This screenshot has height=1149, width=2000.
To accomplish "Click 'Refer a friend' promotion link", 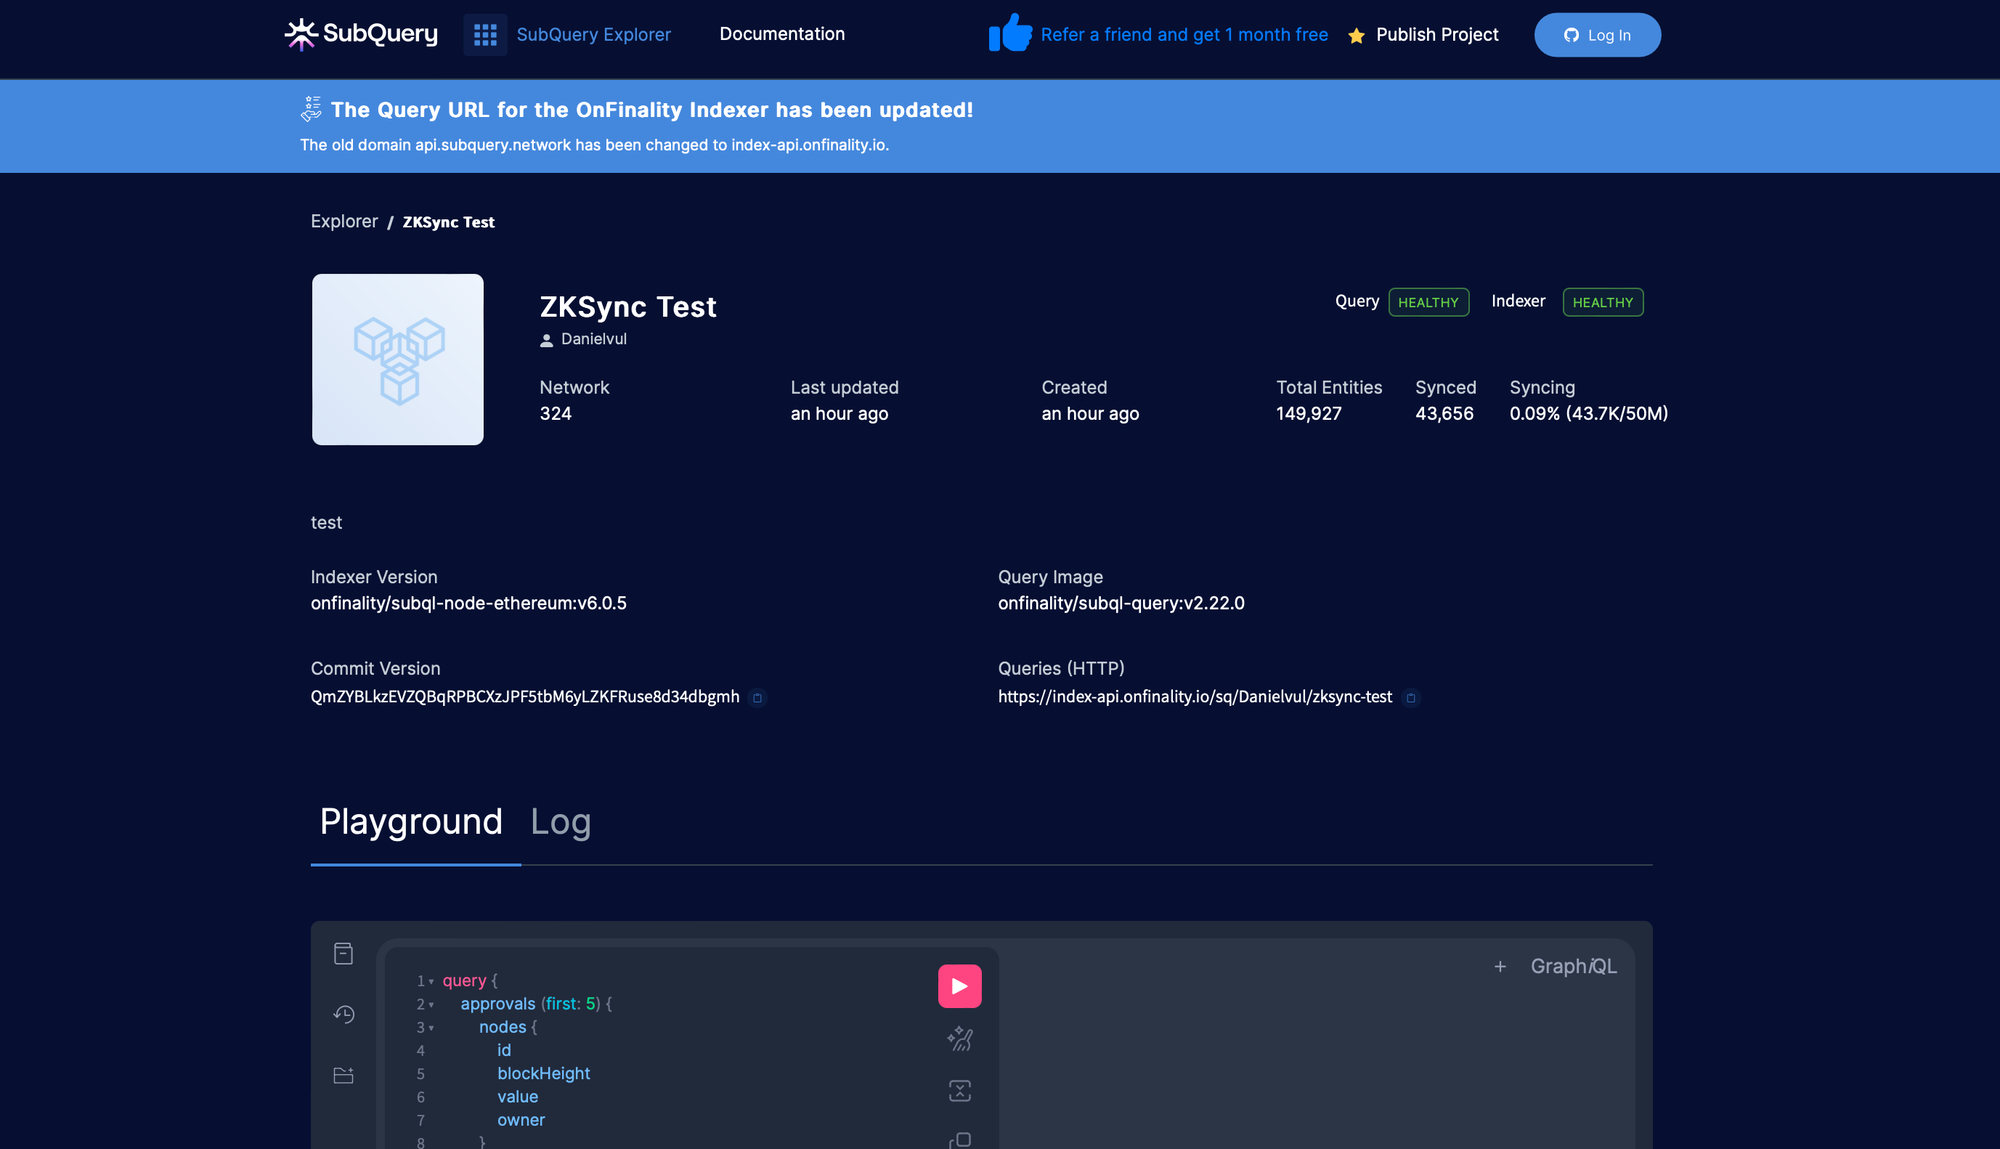I will (1183, 35).
